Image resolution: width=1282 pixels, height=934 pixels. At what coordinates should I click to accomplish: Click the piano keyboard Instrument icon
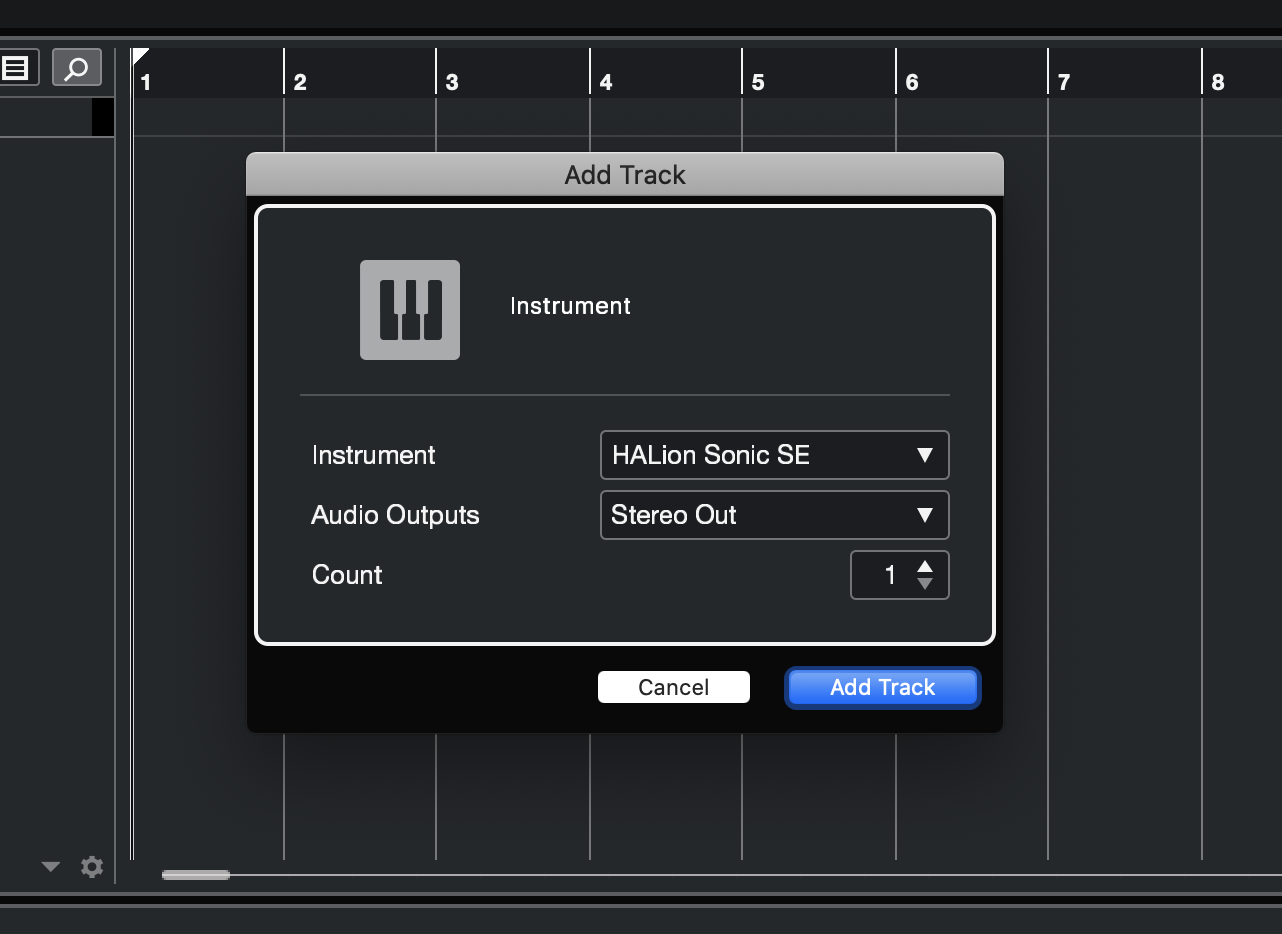(410, 310)
